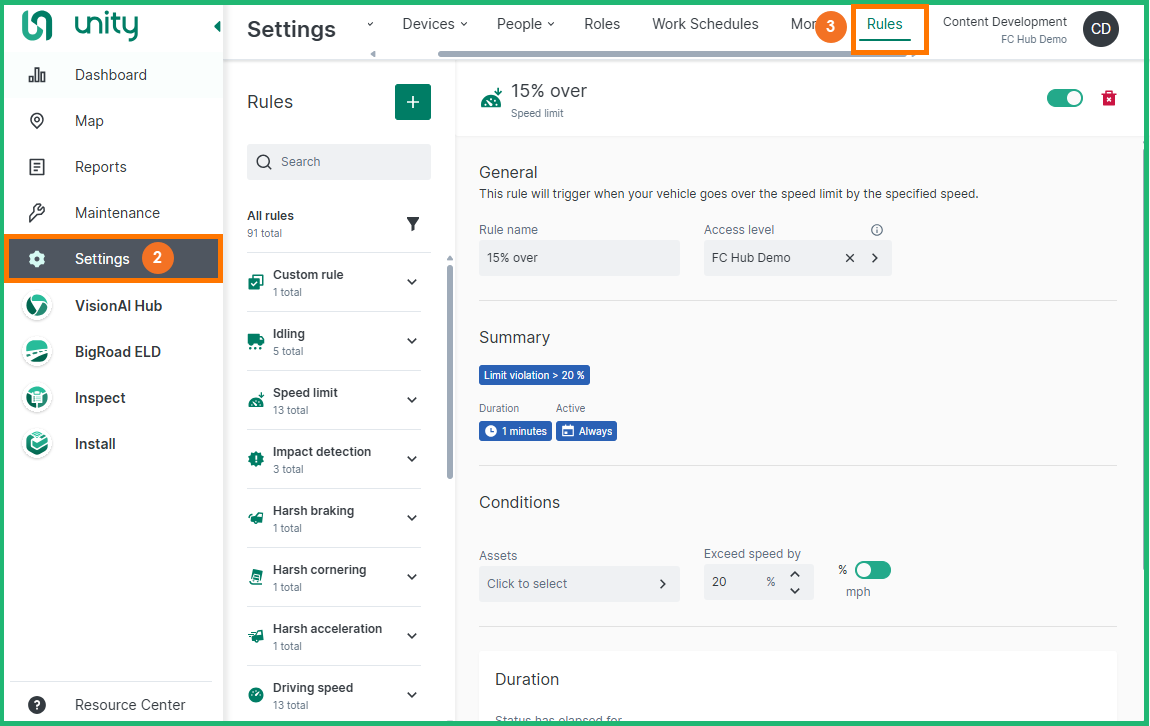This screenshot has width=1150, height=726.
Task: Click the Assets 'Click to select' field
Action: click(x=578, y=584)
